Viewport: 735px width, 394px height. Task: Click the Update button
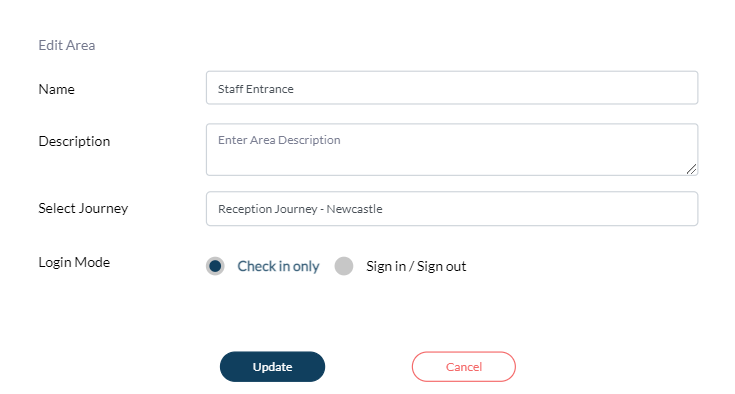(x=272, y=367)
